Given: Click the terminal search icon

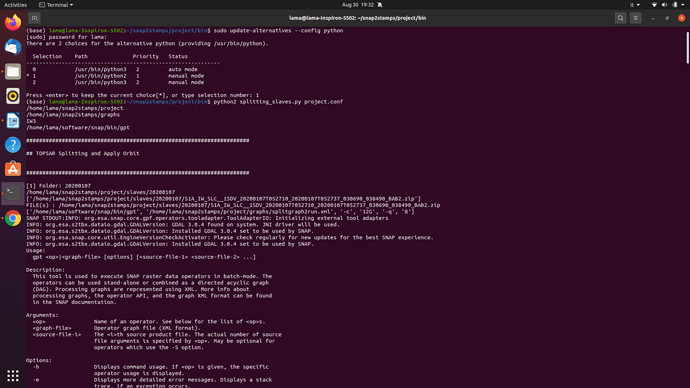Looking at the screenshot, I should pos(620,18).
